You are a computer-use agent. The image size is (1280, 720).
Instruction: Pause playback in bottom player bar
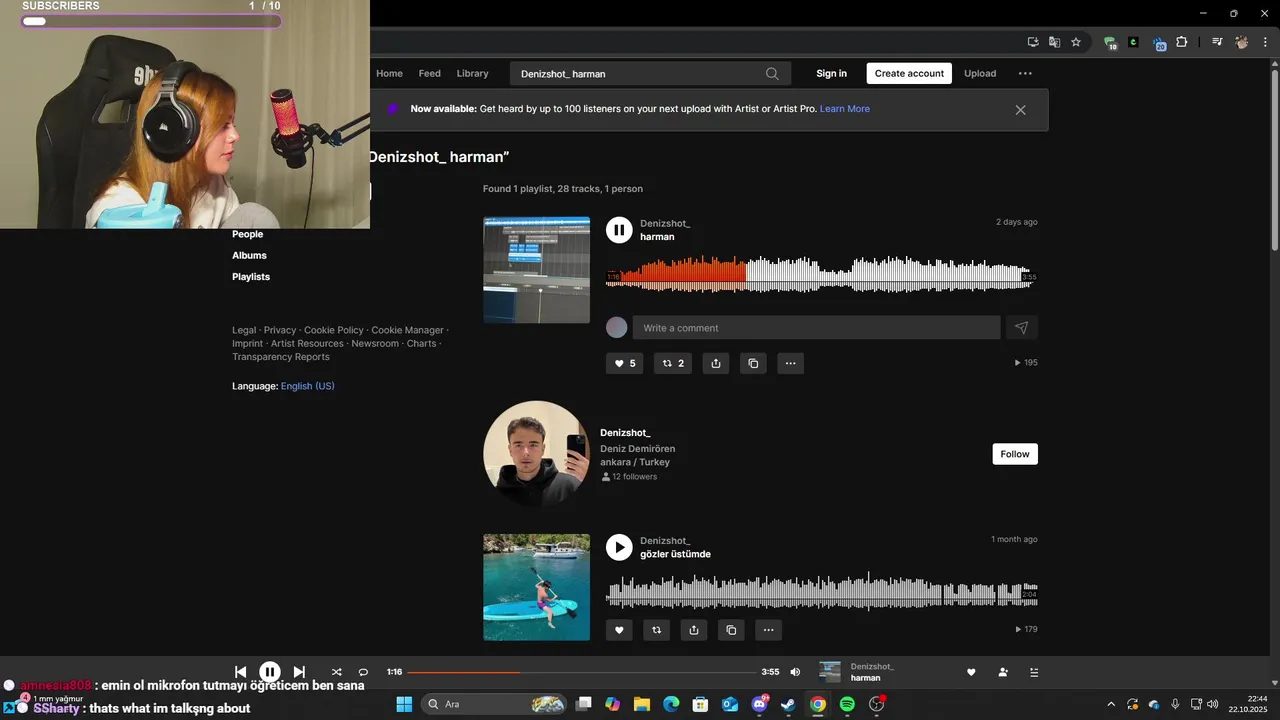tap(270, 672)
